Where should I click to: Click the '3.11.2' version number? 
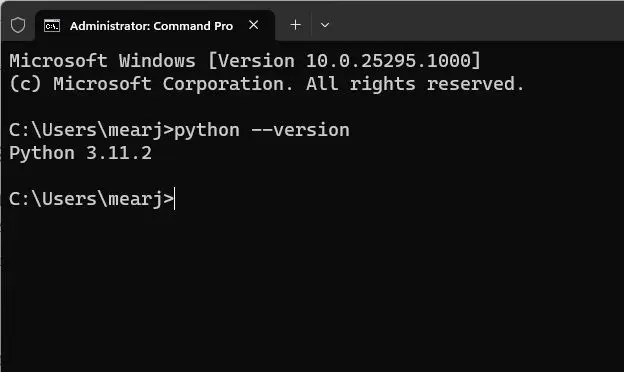[119, 153]
